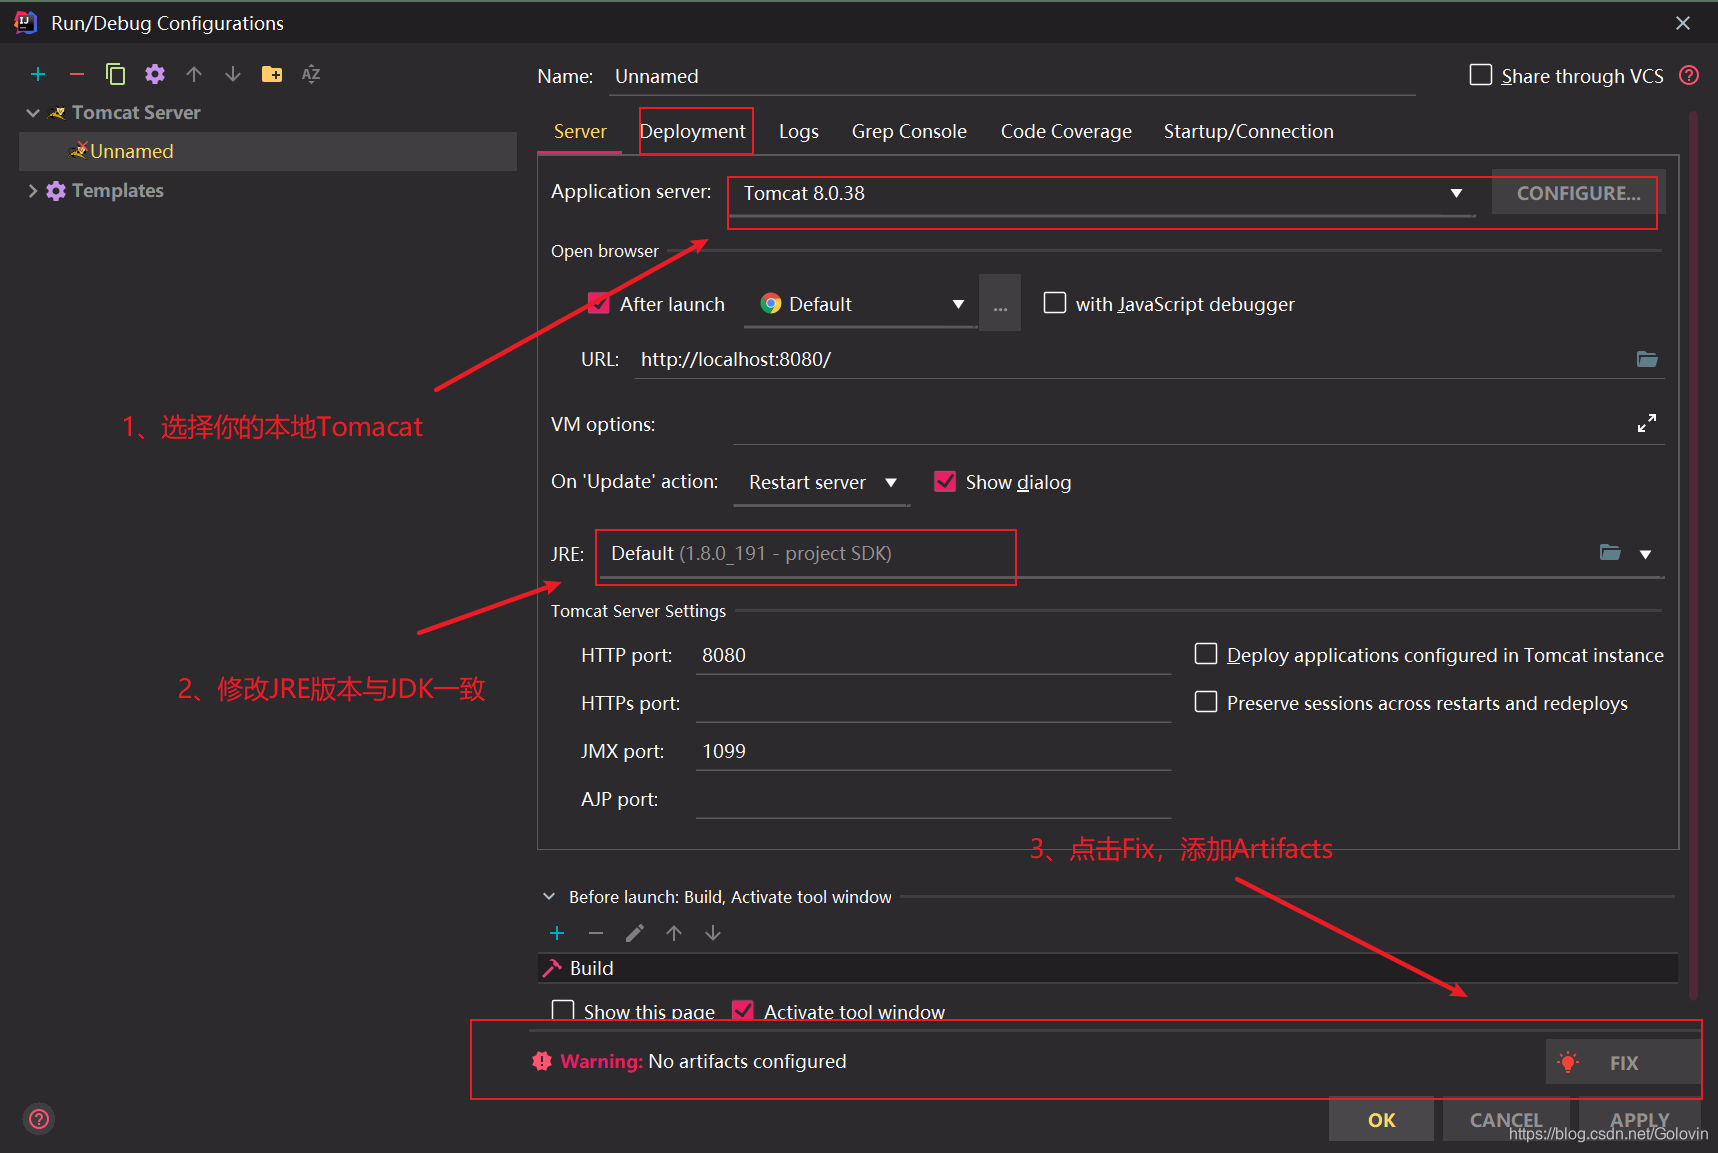Switch to Startup/Connection tab

[1248, 131]
